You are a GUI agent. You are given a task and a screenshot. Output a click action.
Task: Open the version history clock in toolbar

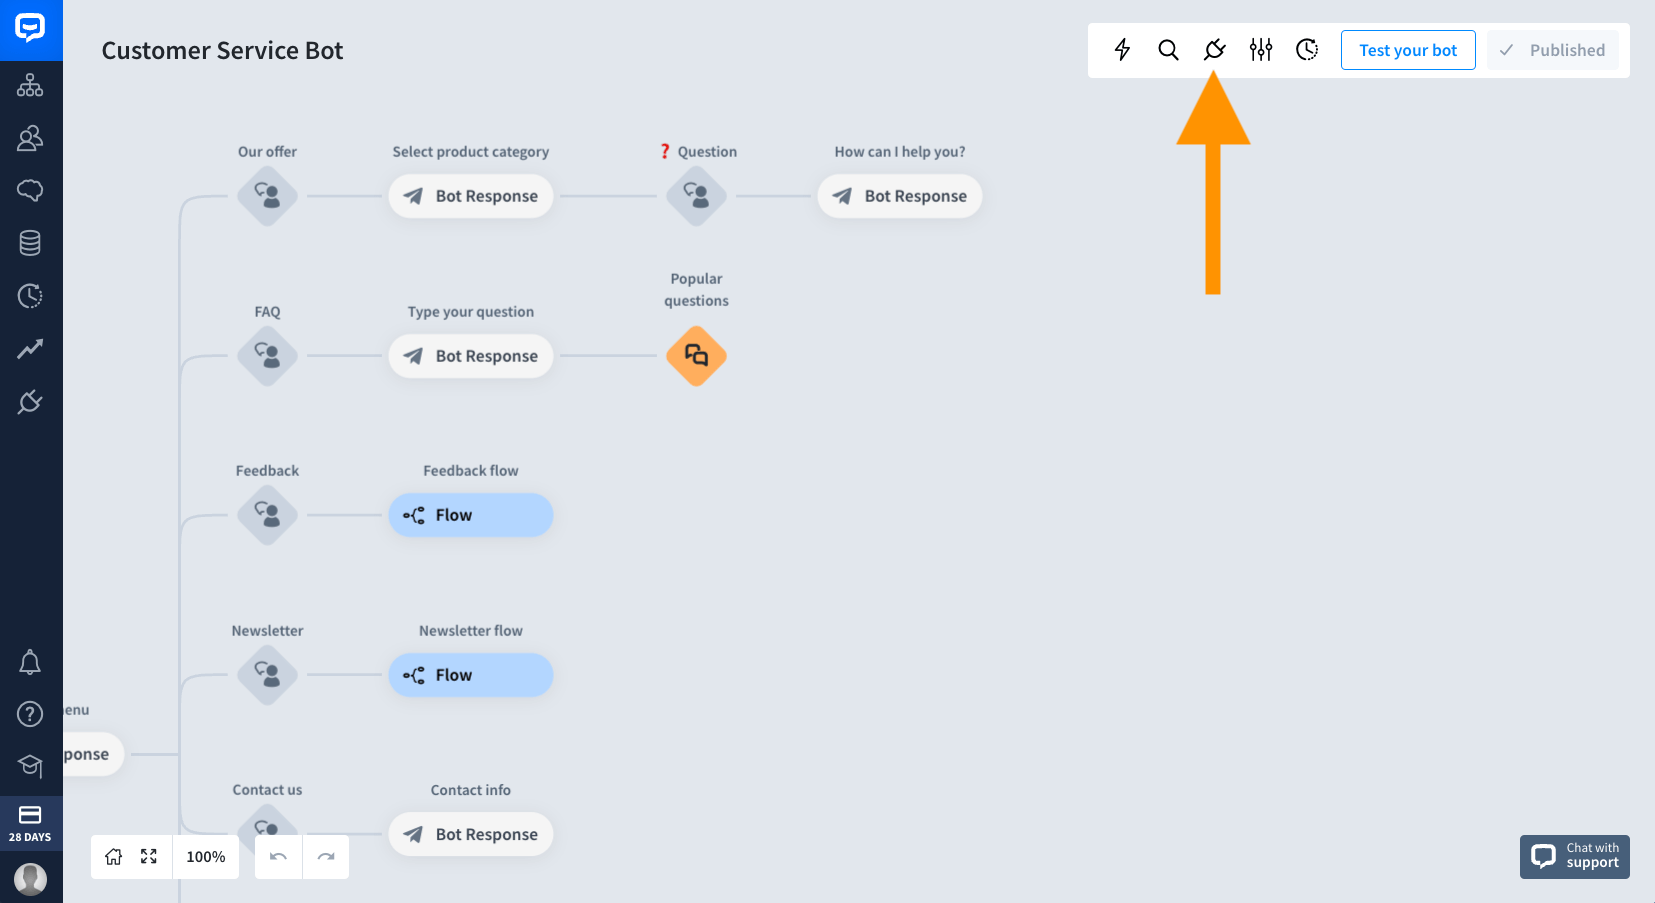(x=1307, y=50)
